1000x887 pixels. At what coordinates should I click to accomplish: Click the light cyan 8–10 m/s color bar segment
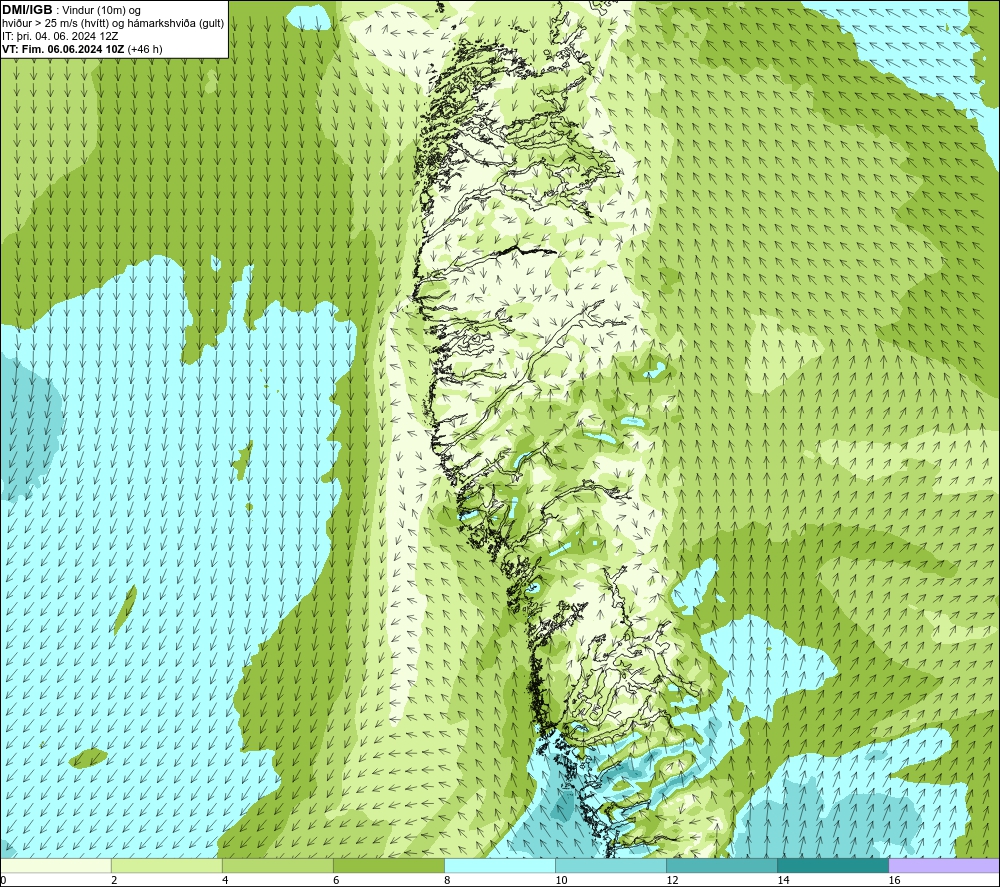pos(499,866)
